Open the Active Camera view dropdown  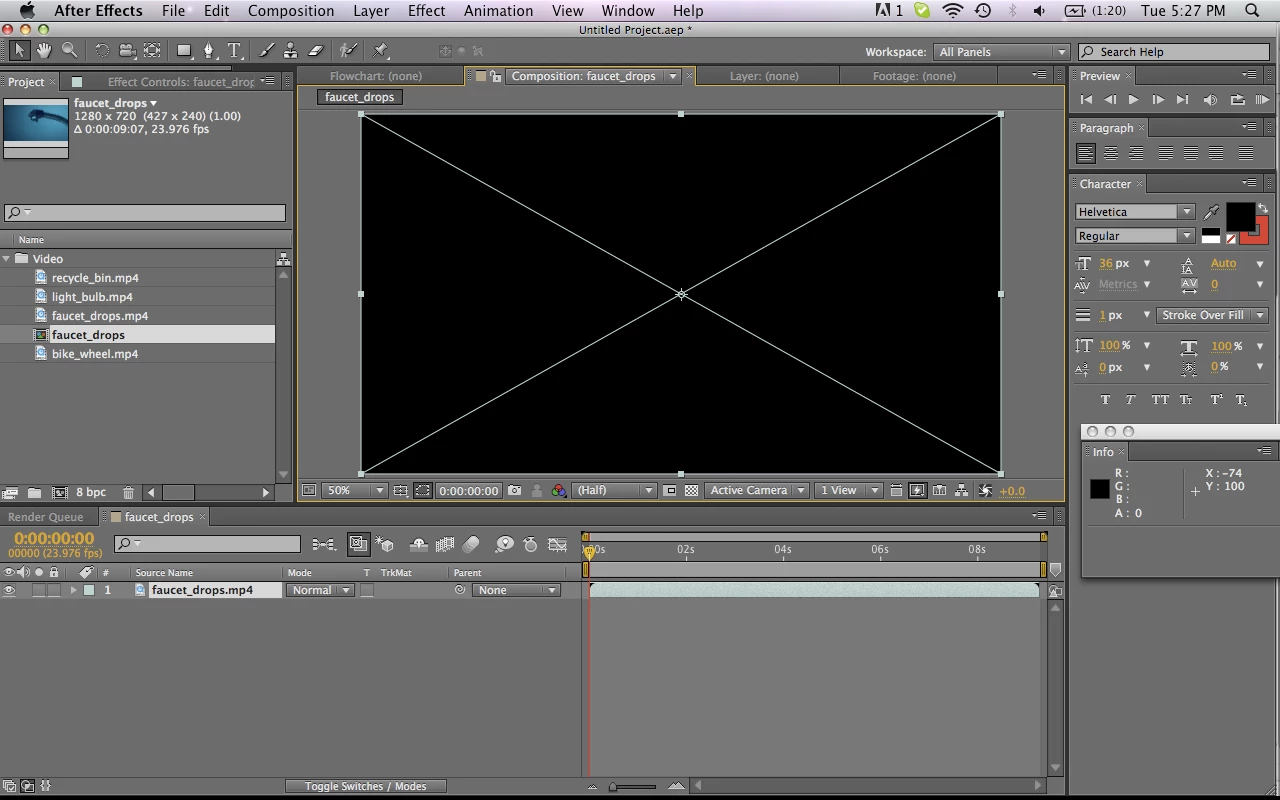pyautogui.click(x=756, y=491)
